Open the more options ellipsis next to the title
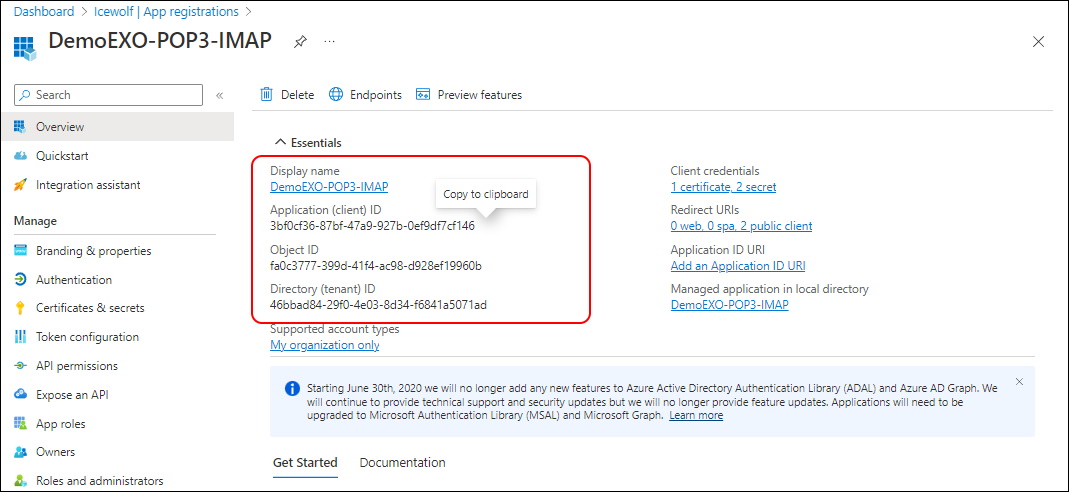Screen dimensions: 1069x492 click(329, 42)
